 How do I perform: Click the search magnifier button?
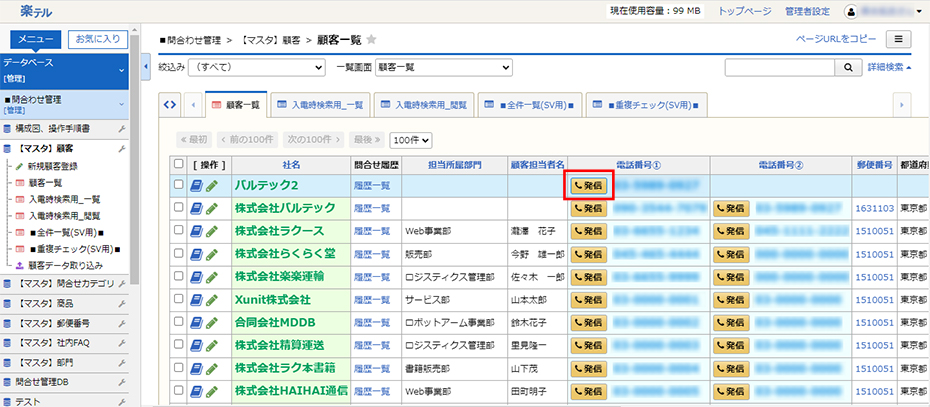[x=848, y=67]
